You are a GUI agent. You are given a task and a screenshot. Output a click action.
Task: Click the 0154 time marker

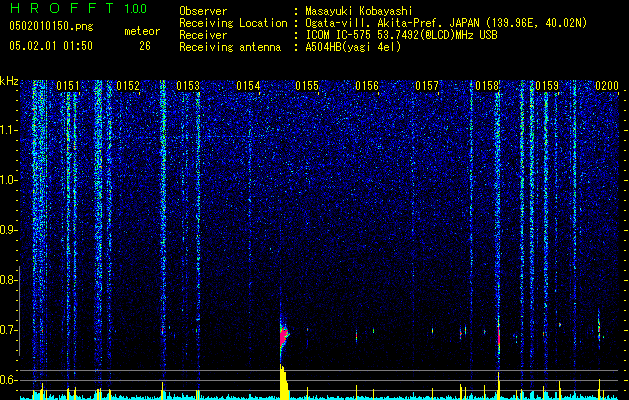click(248, 86)
